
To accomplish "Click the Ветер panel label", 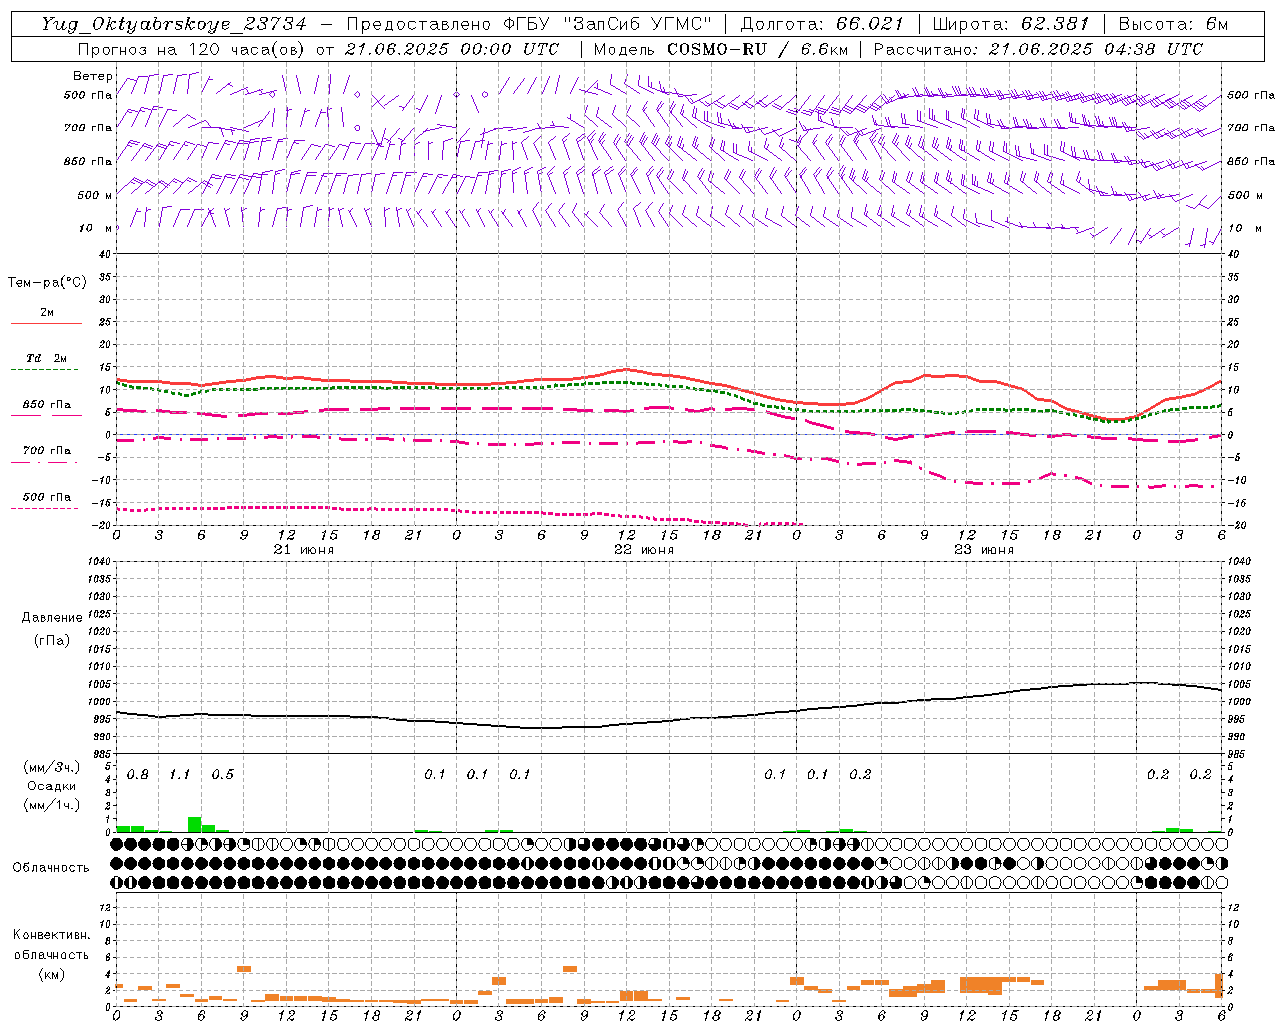I will coord(92,76).
